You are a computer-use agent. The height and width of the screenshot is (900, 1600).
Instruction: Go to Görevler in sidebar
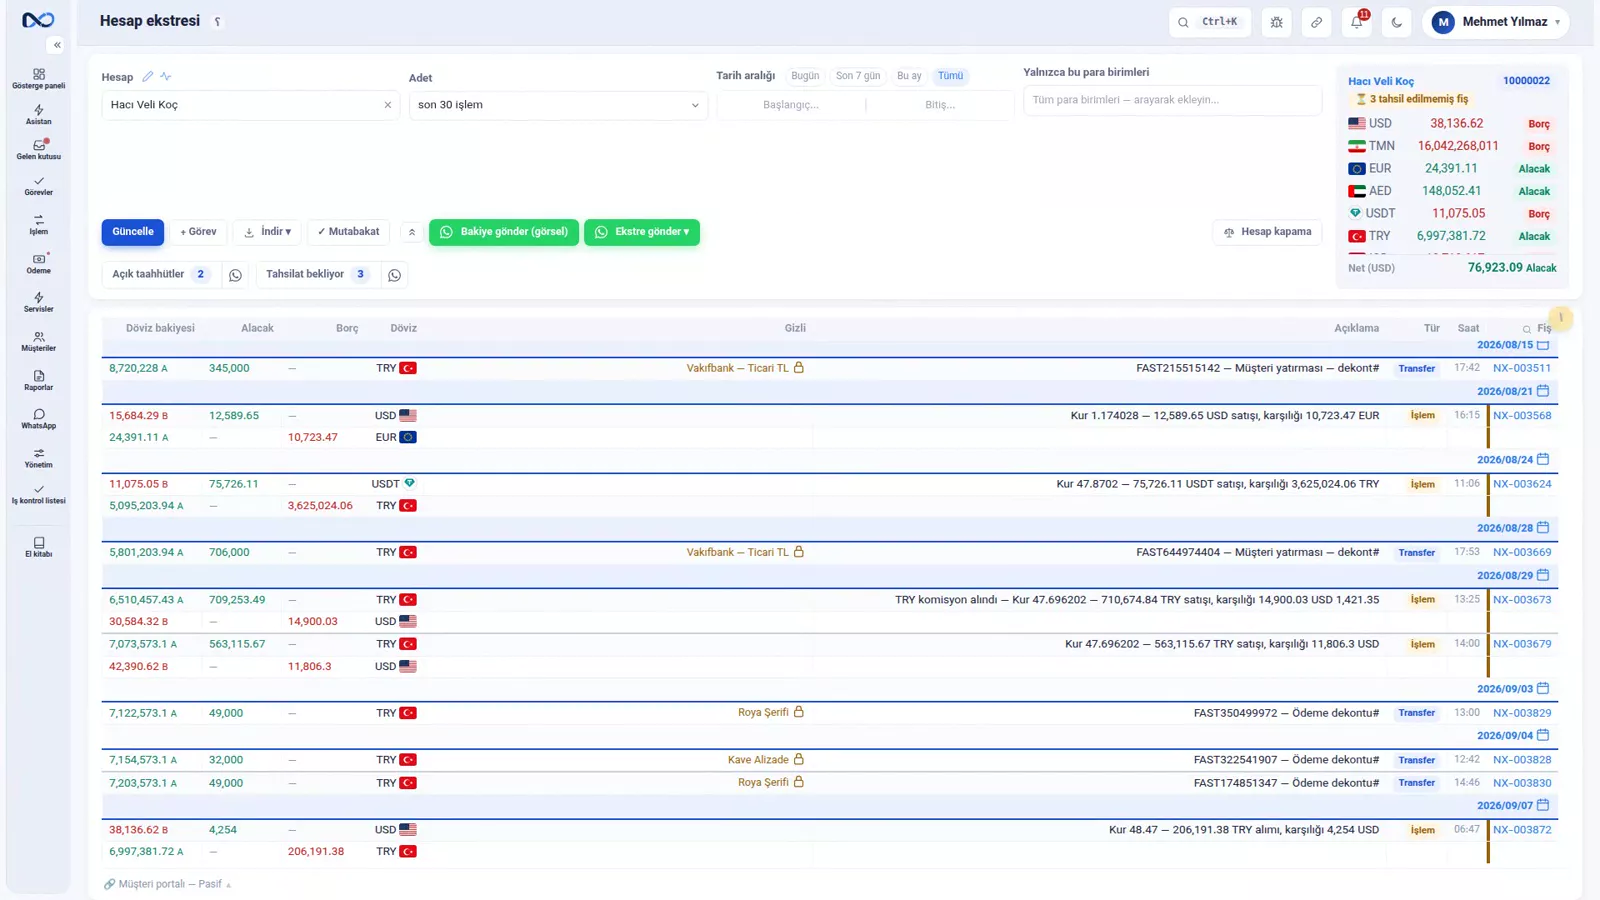[38, 186]
